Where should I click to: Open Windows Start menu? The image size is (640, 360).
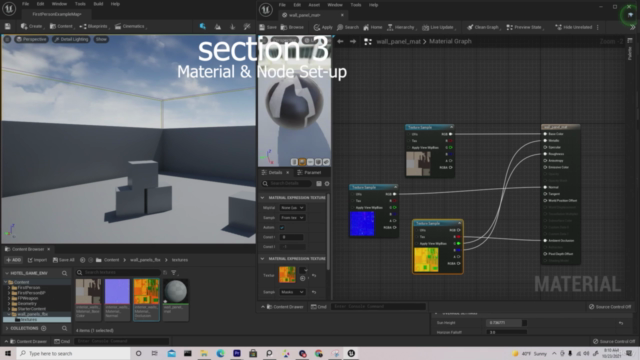click(8, 353)
